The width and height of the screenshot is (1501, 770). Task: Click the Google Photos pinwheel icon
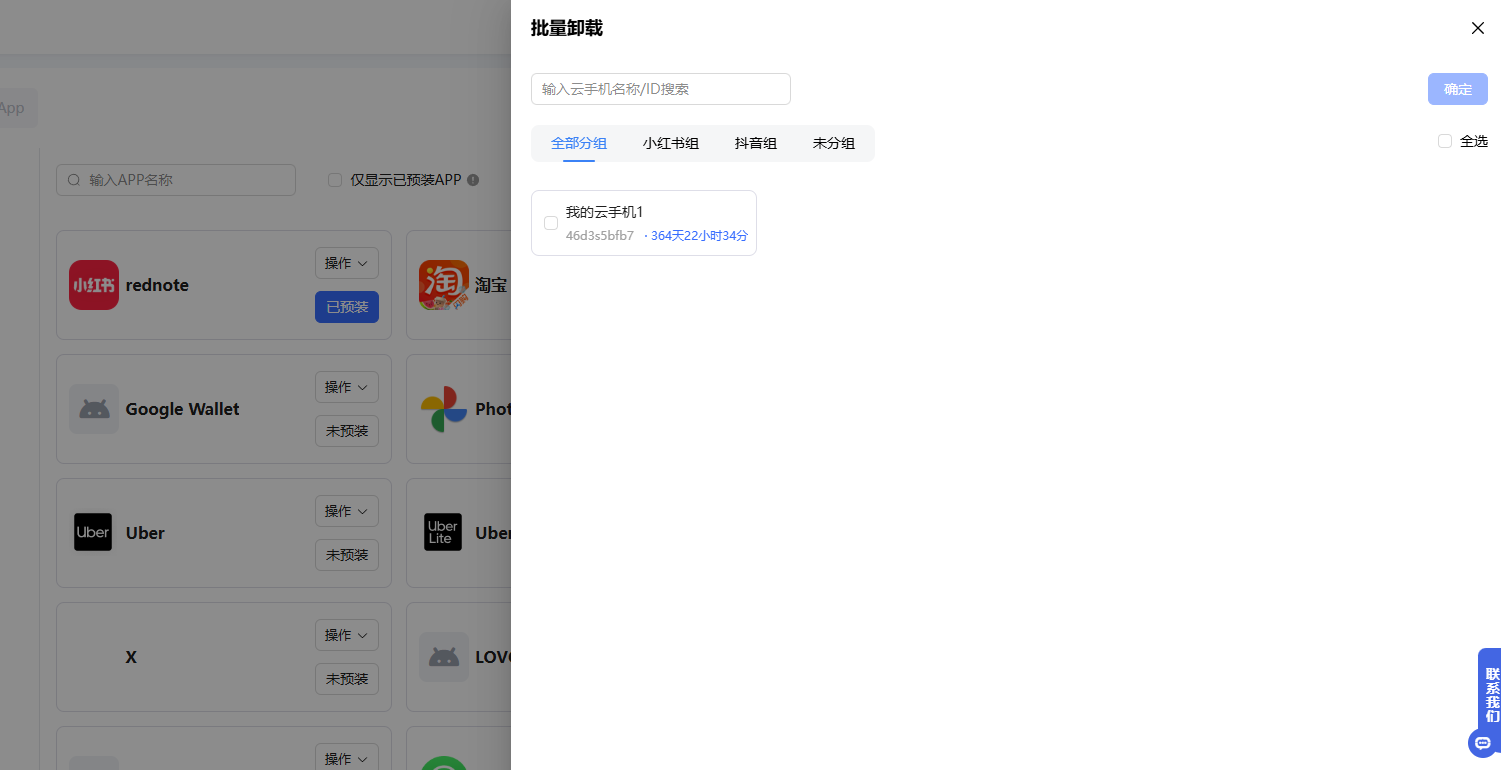click(444, 409)
